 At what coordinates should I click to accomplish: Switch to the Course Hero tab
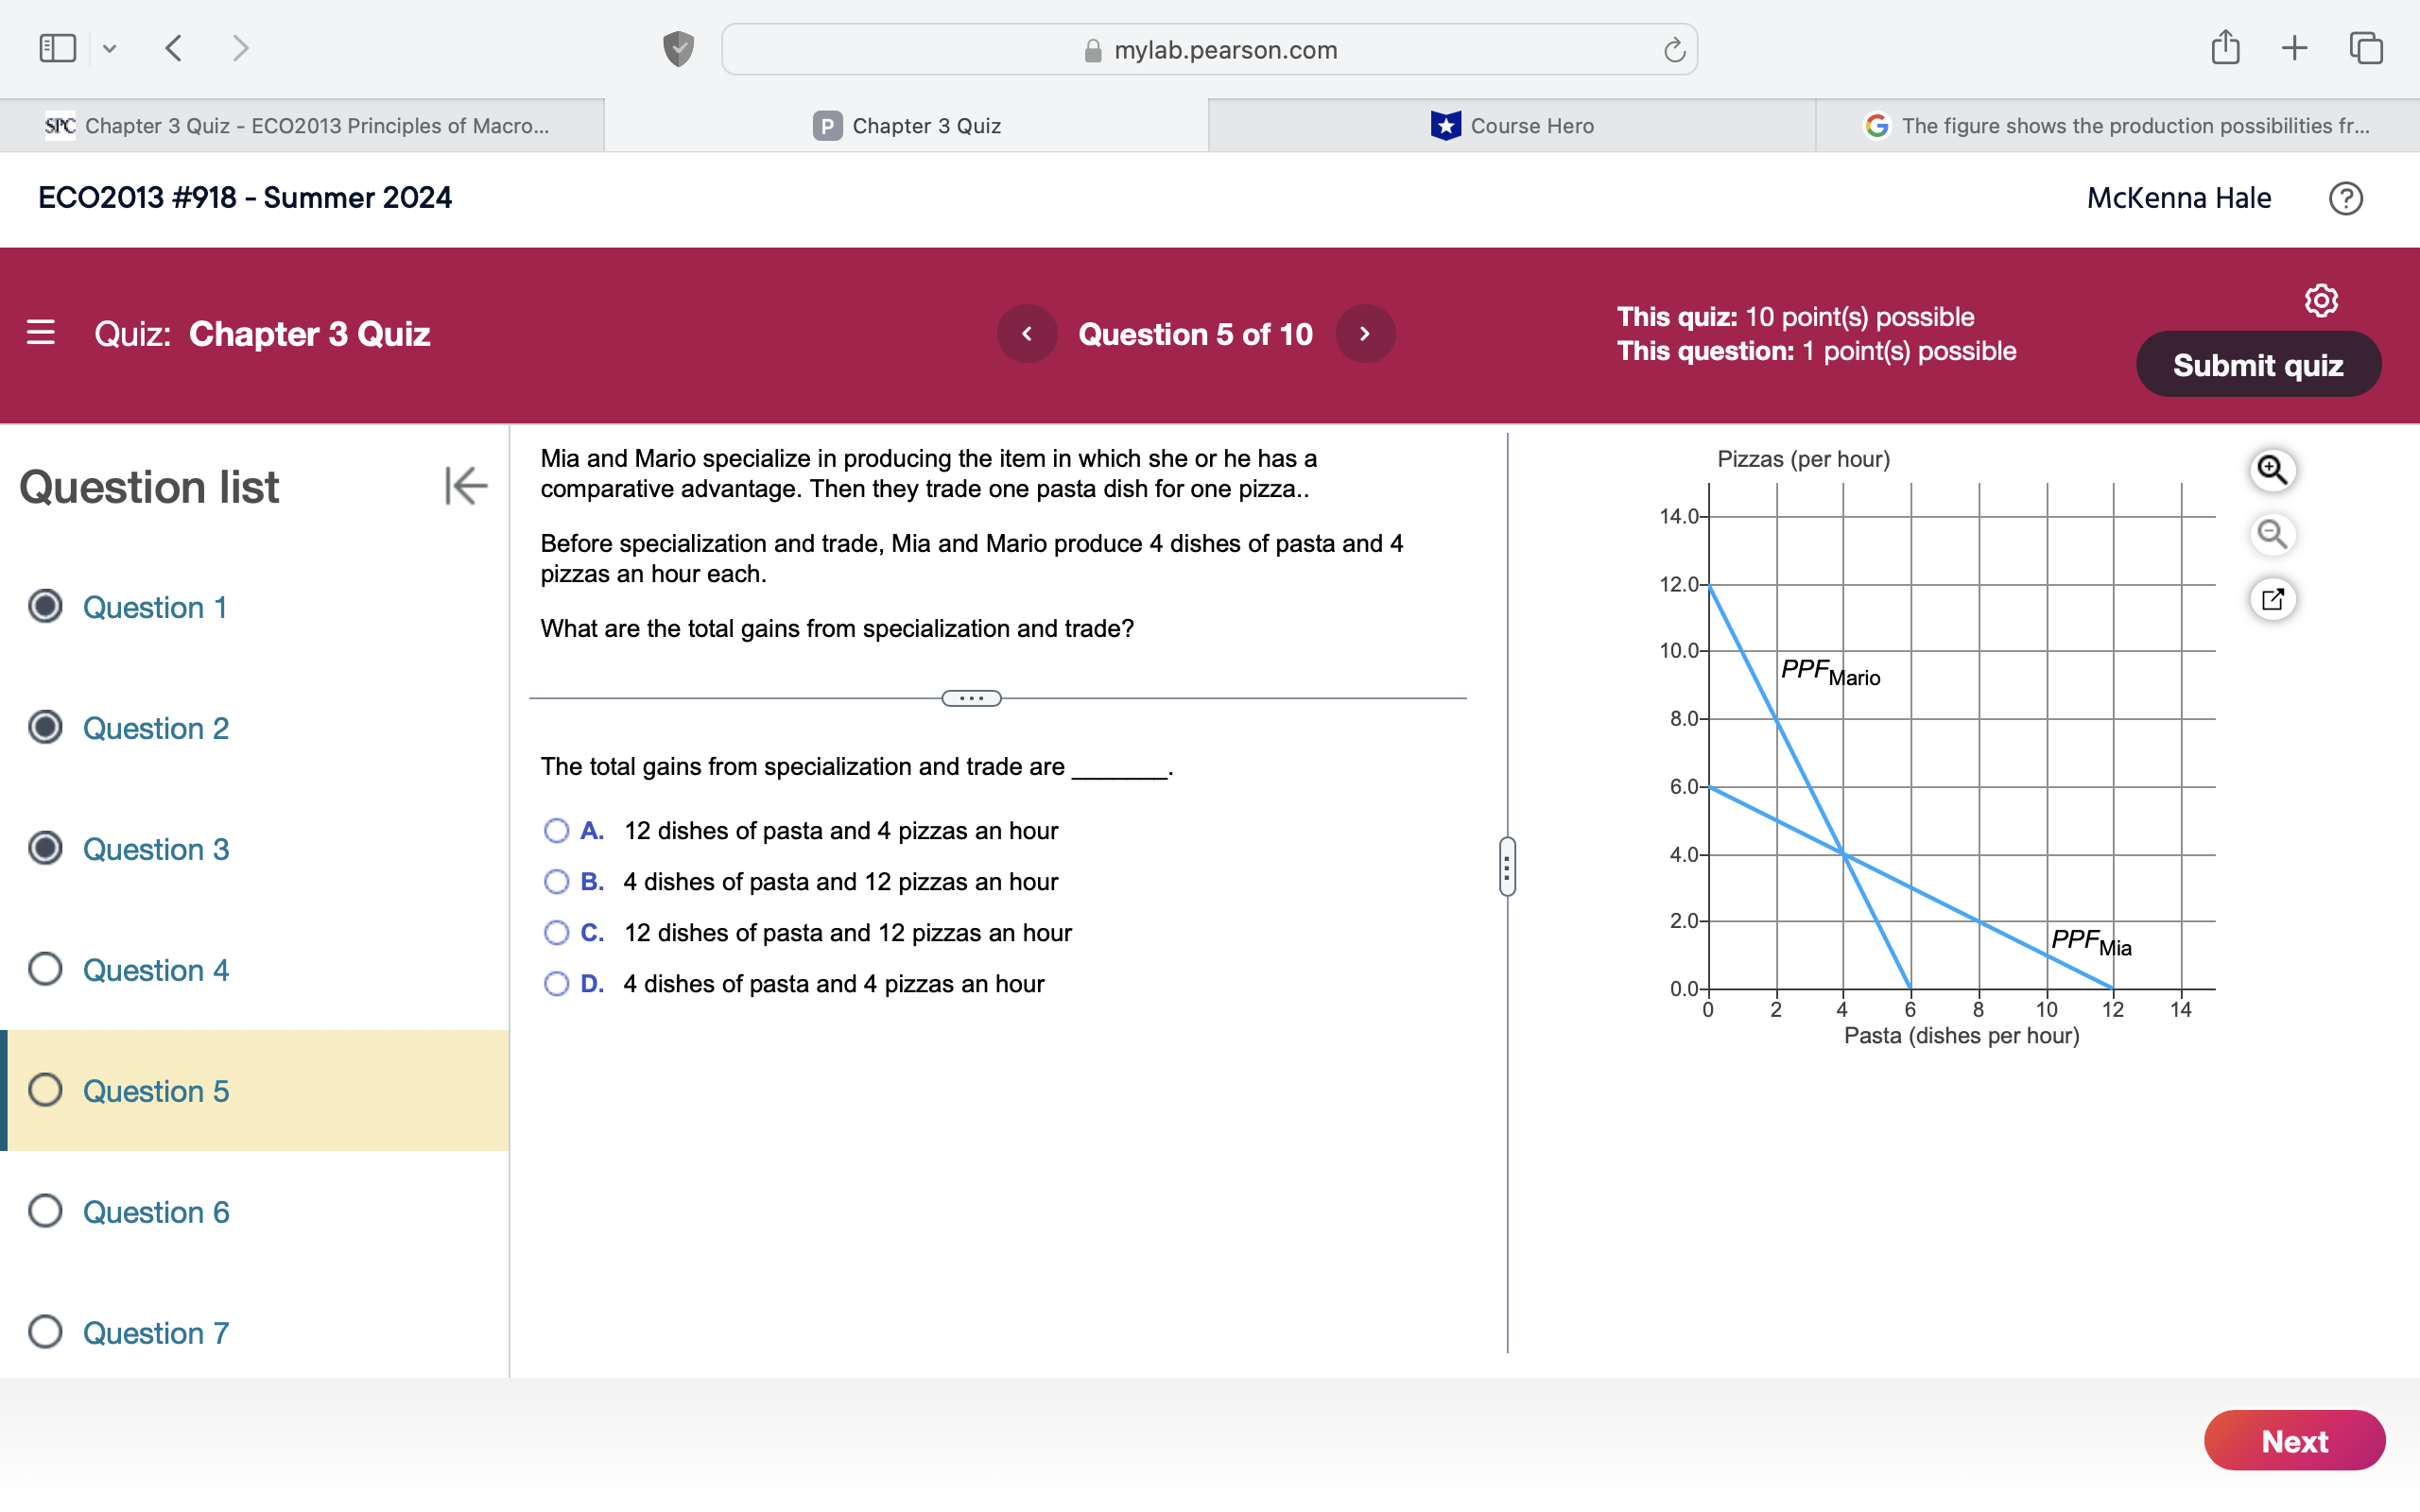[x=1510, y=125]
